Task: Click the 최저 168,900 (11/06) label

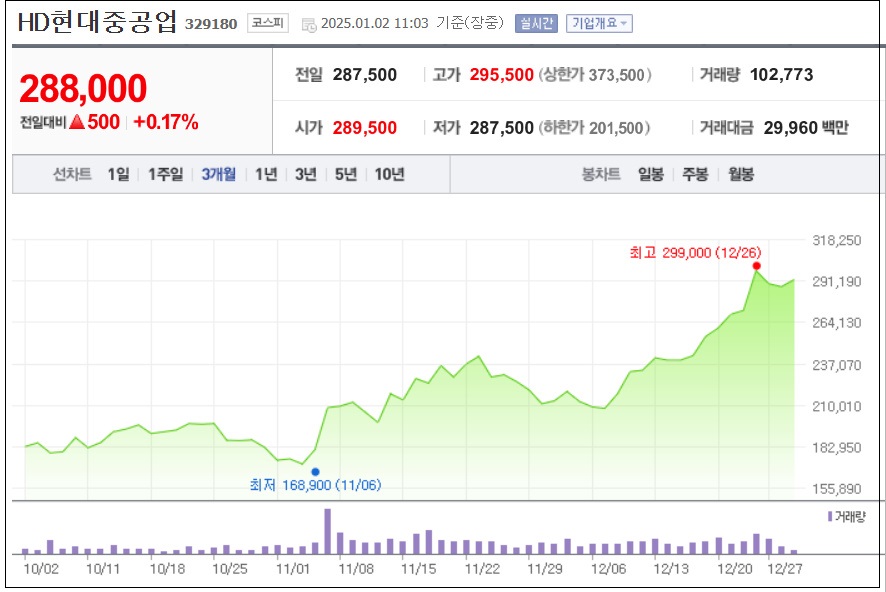Action: 315,485
